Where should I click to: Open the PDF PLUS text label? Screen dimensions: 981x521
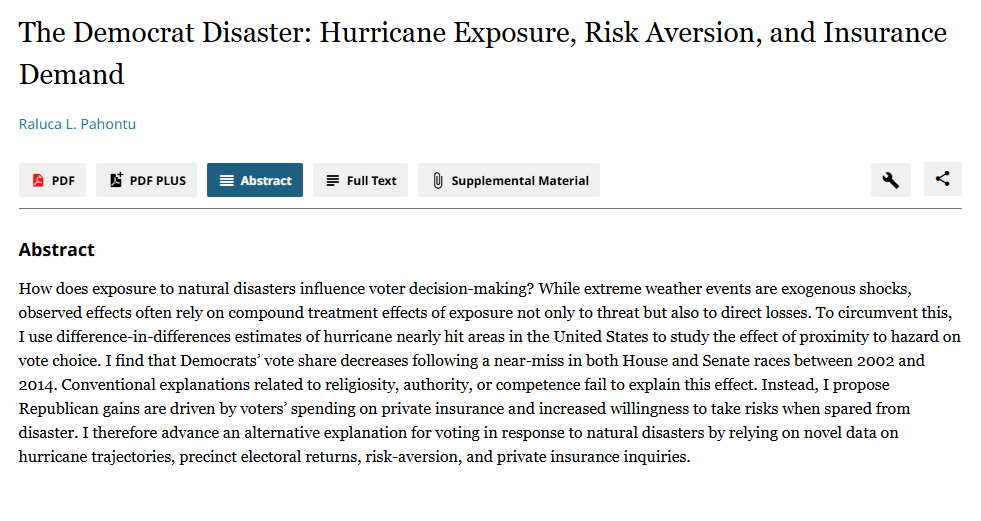tap(158, 181)
